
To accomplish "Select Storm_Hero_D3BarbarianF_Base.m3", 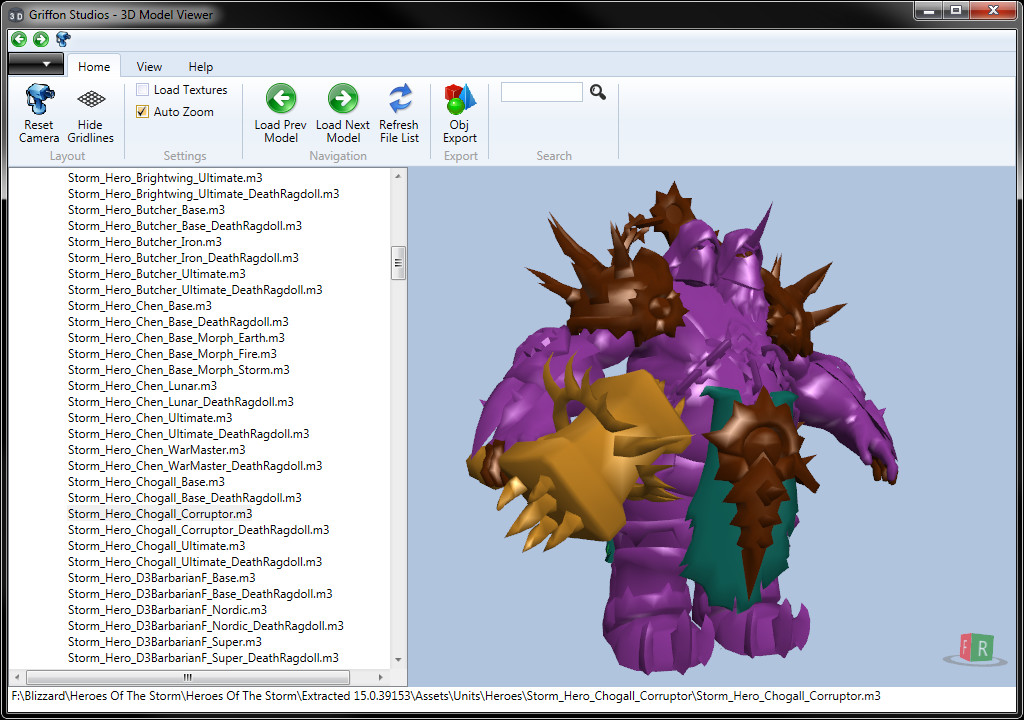I will point(162,578).
